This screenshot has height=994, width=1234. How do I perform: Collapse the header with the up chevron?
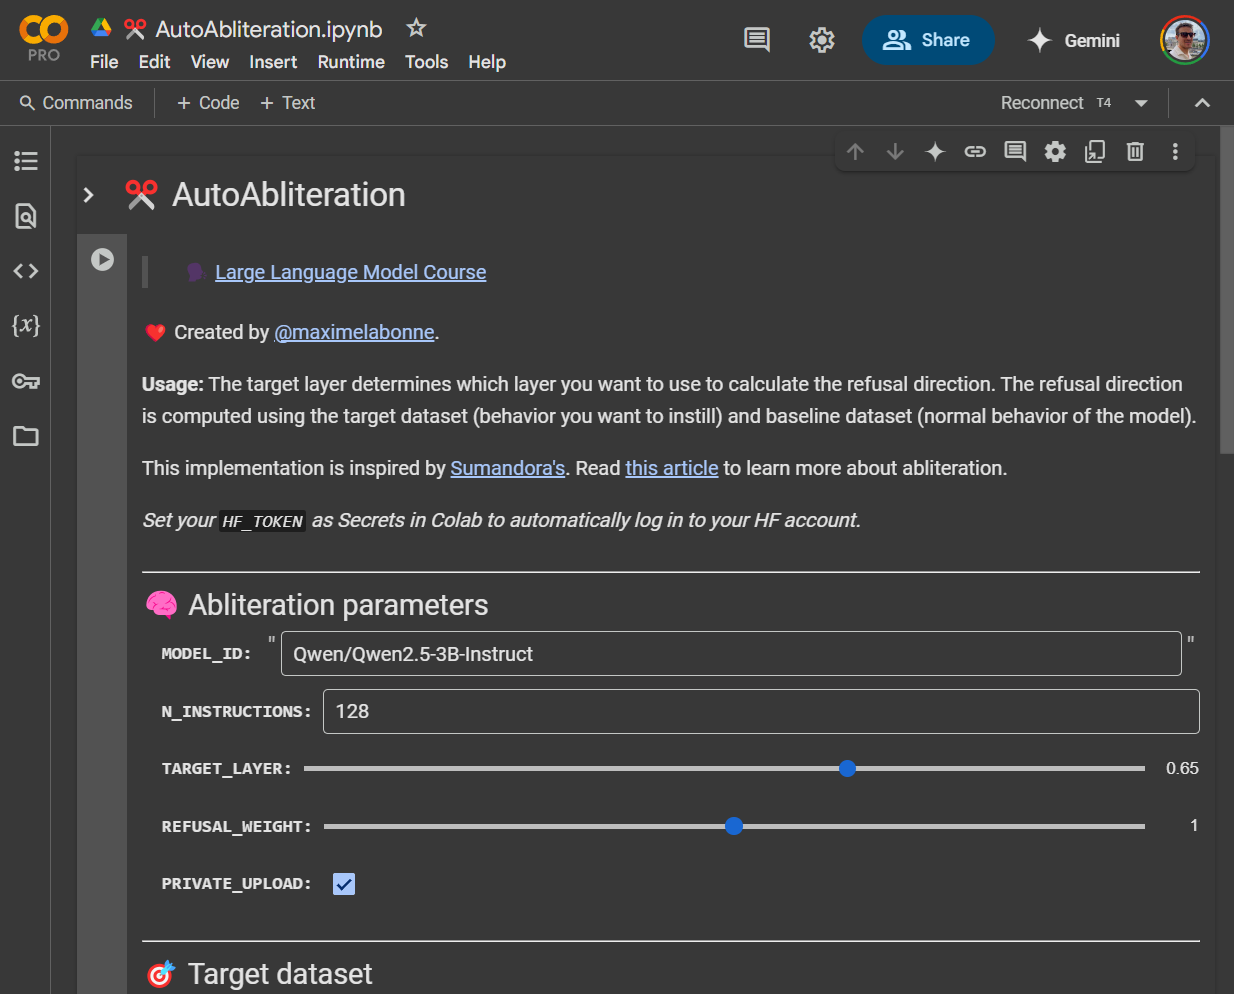(x=1202, y=103)
